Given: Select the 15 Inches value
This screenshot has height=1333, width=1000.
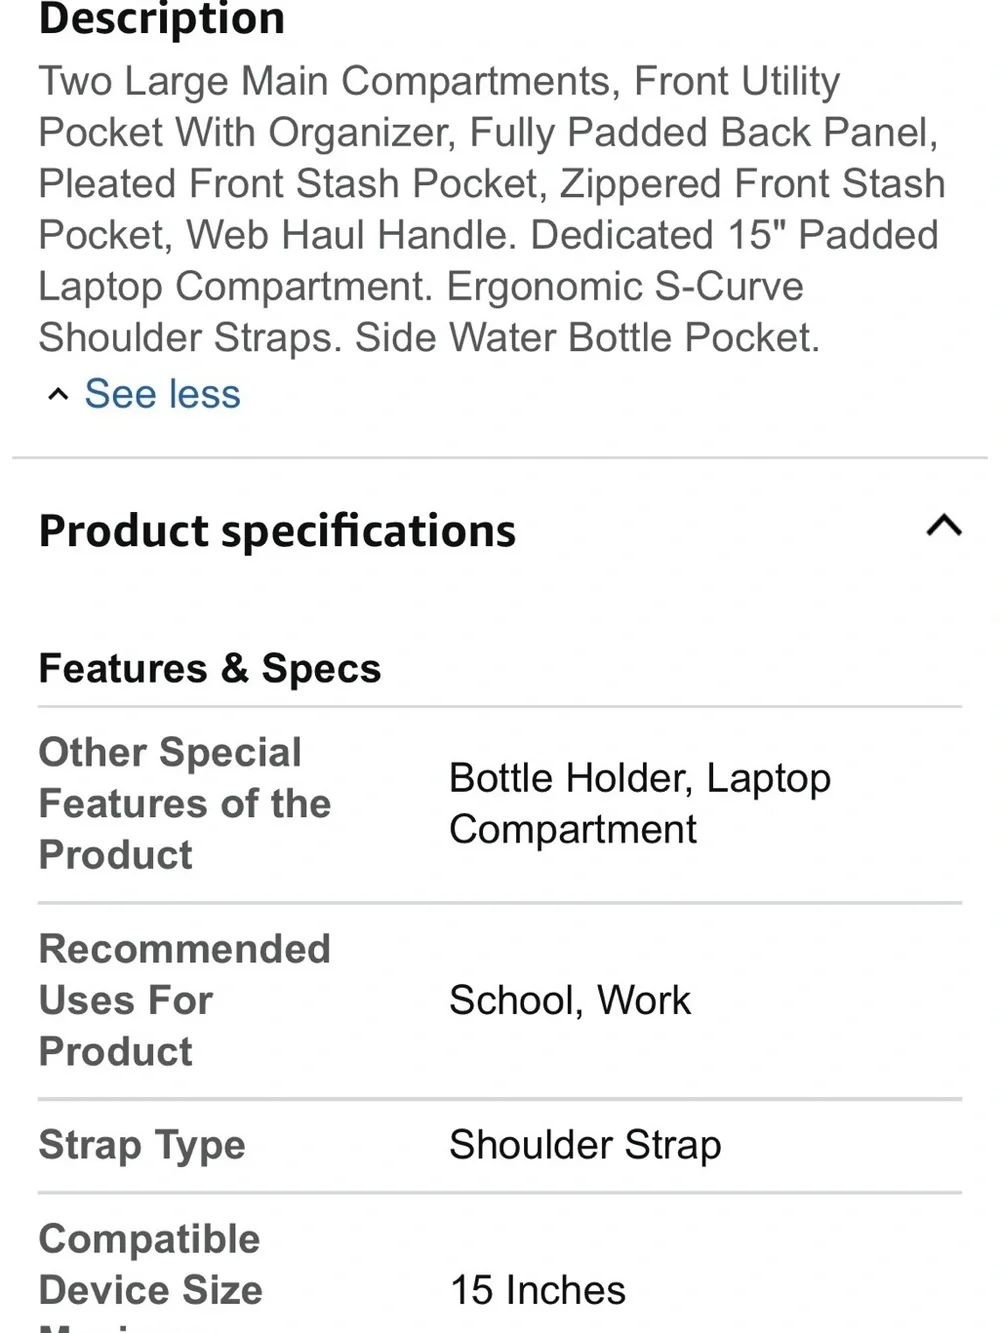Looking at the screenshot, I should 538,1290.
